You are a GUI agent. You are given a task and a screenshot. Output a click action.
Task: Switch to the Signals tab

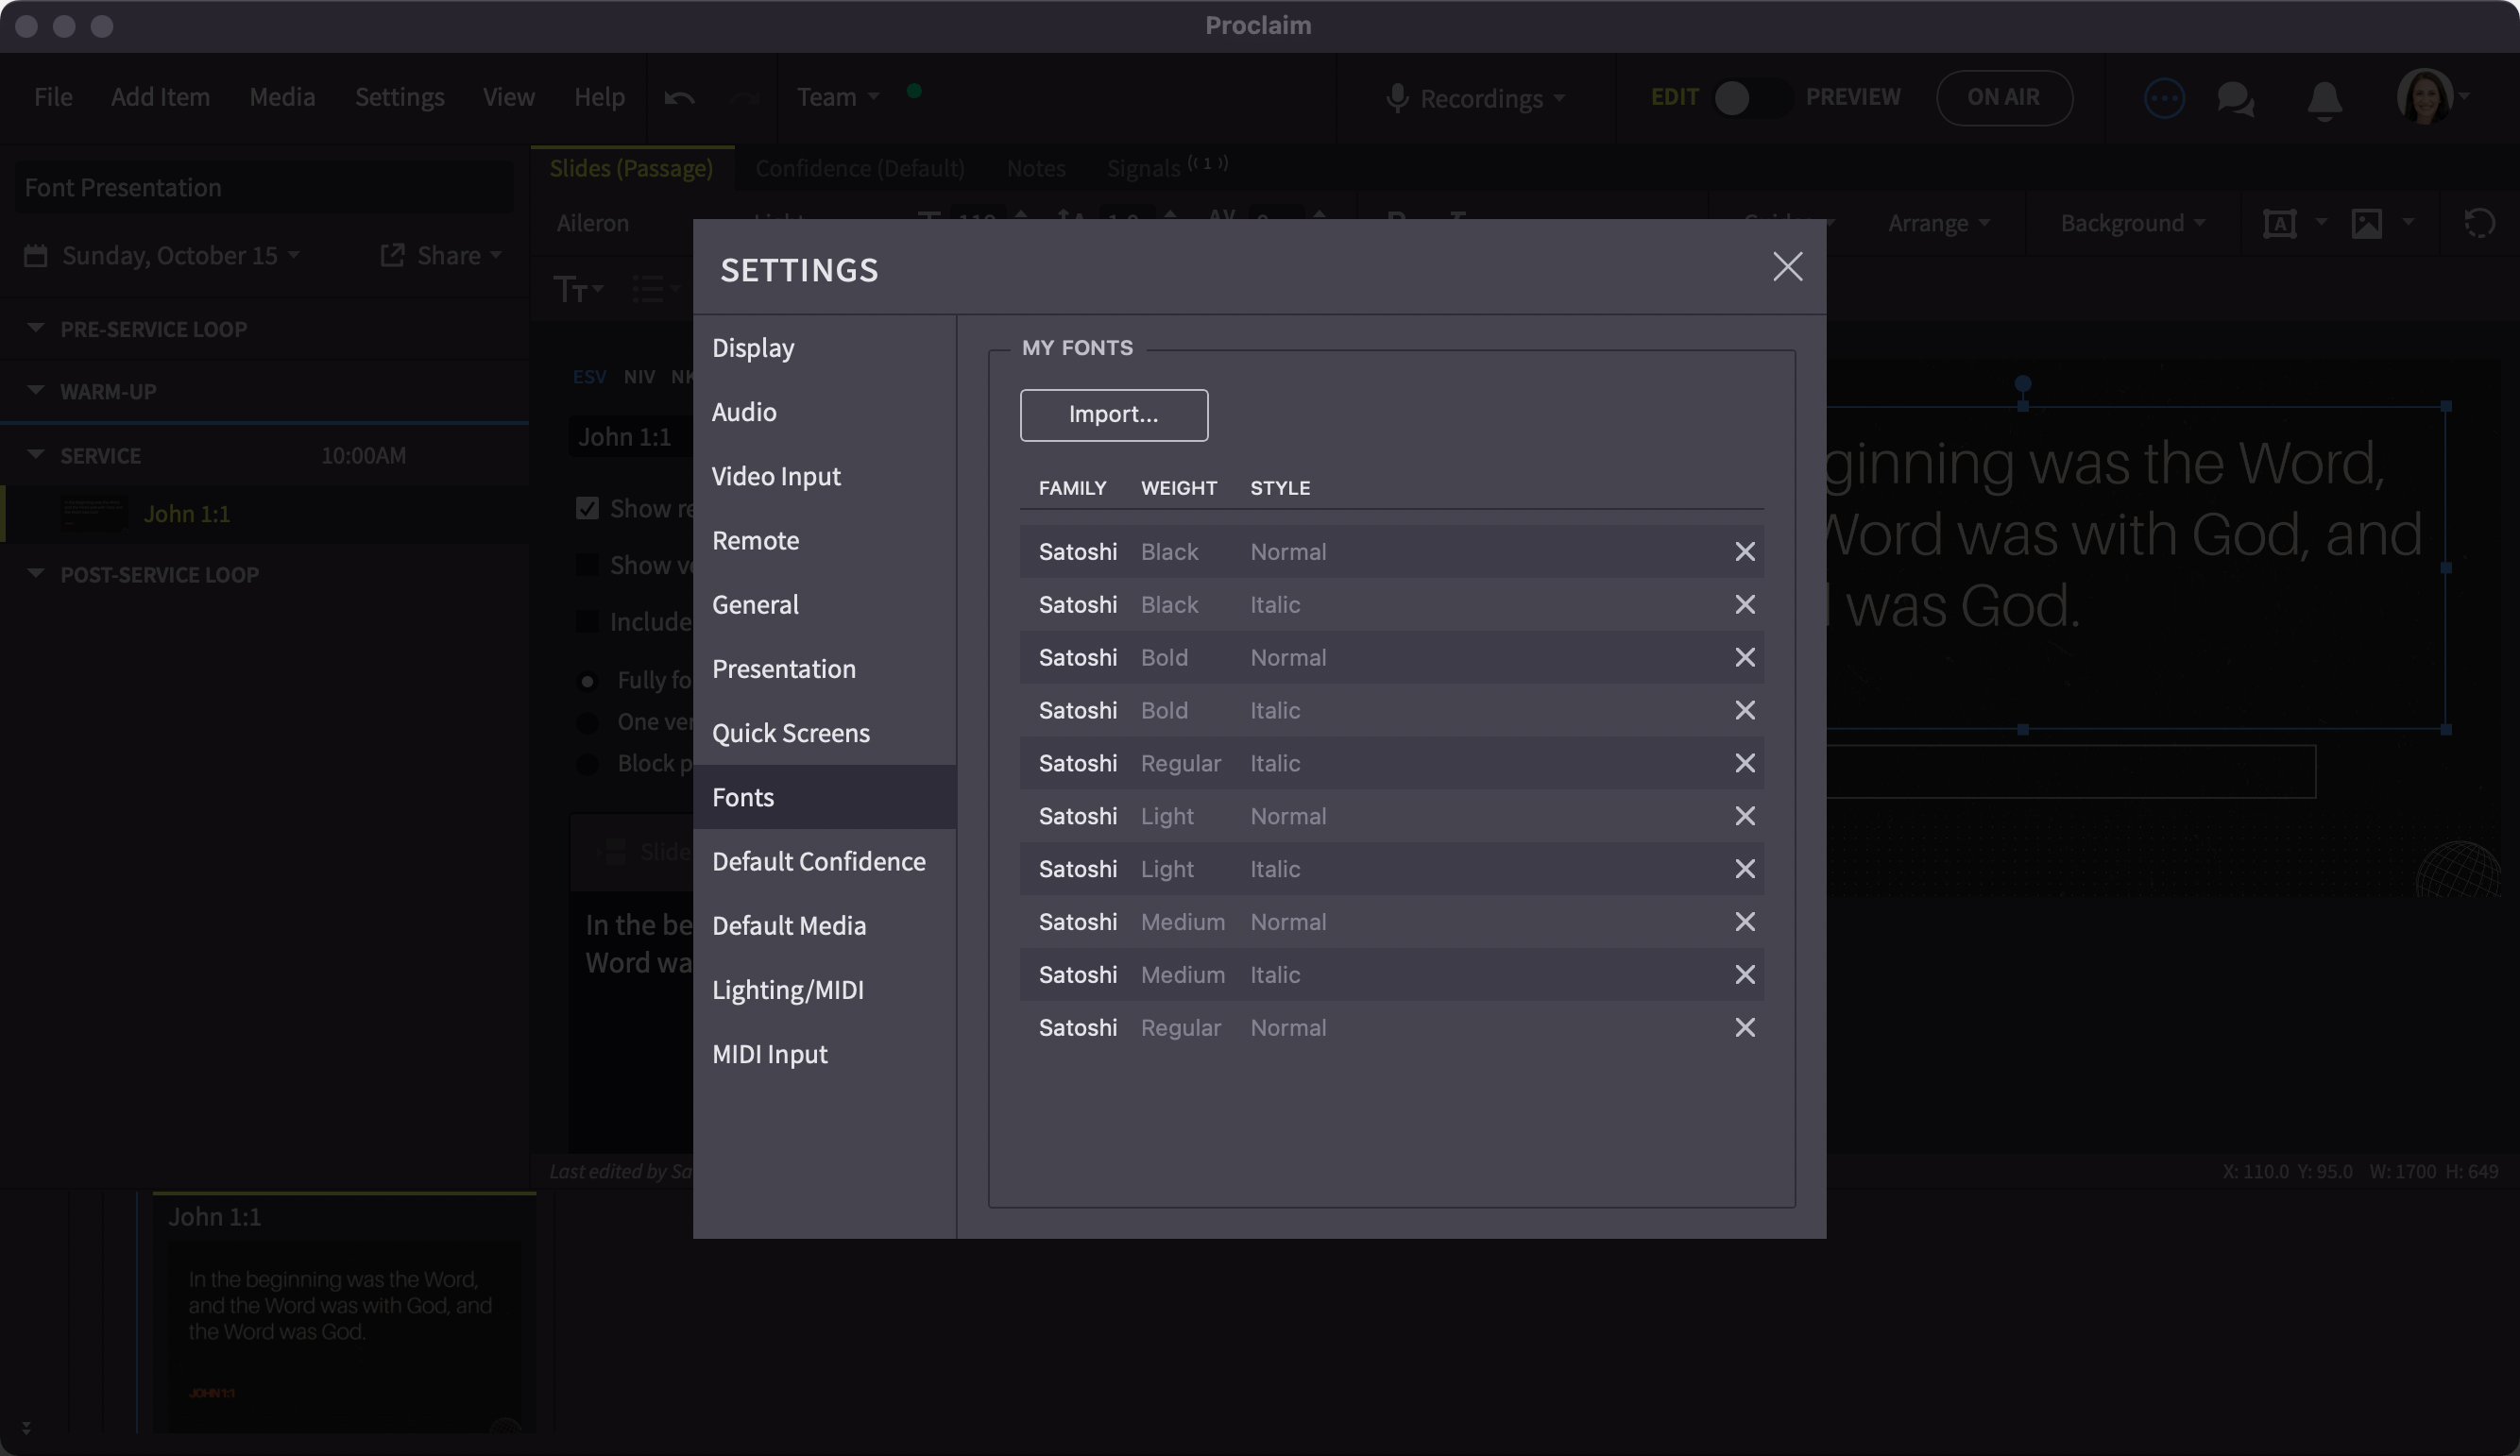pos(1167,167)
